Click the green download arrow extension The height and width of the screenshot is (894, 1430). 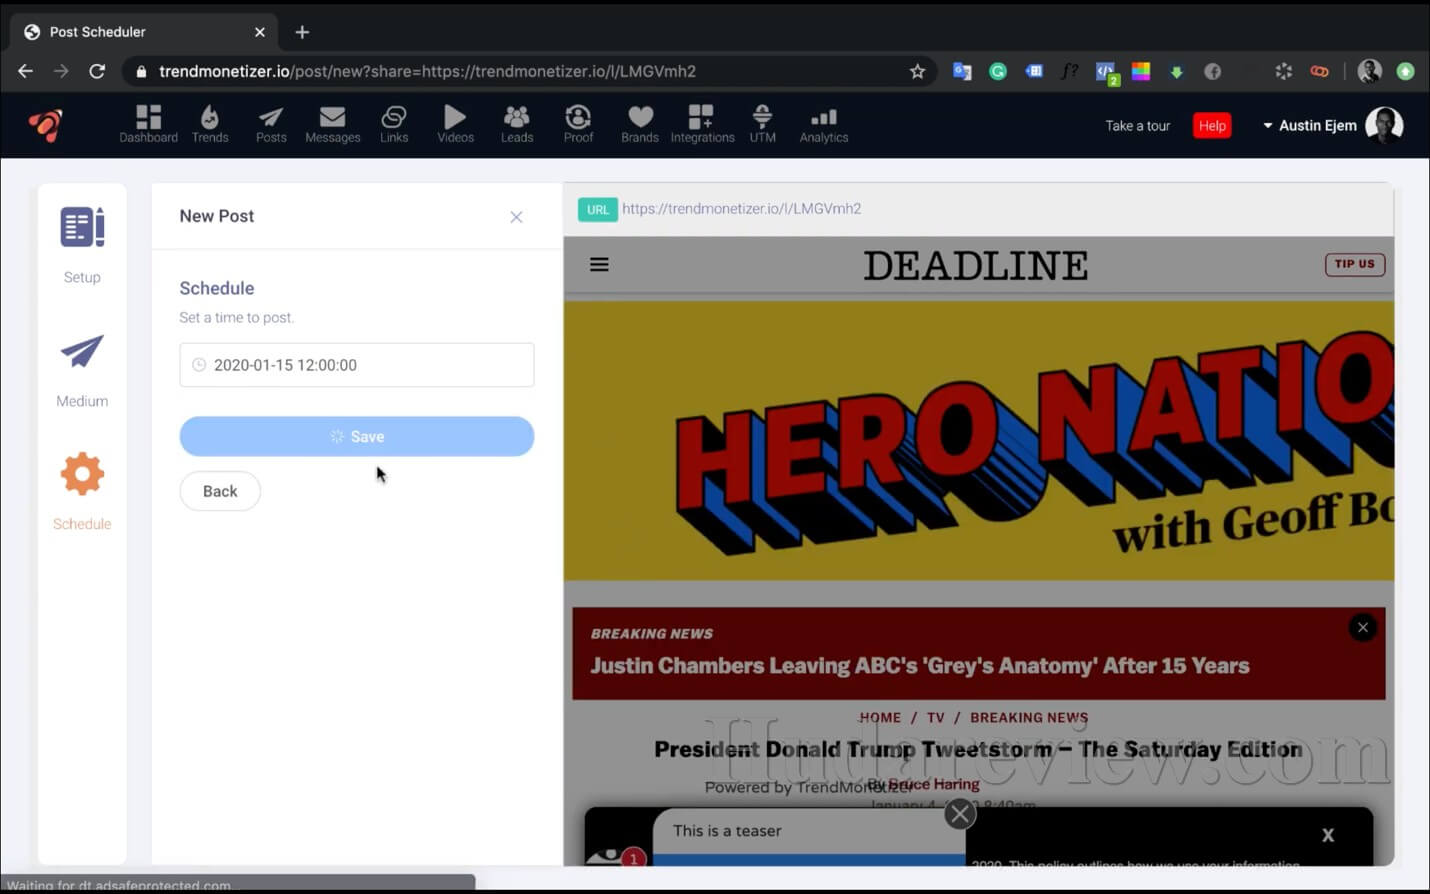click(1176, 71)
